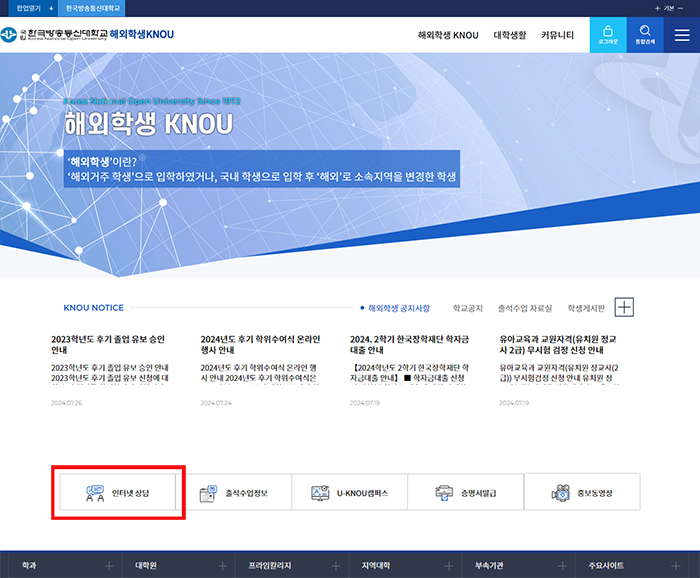The width and height of the screenshot is (700, 578).
Task: Open the U-KNOU캠퍼스 icon
Action: [322, 493]
